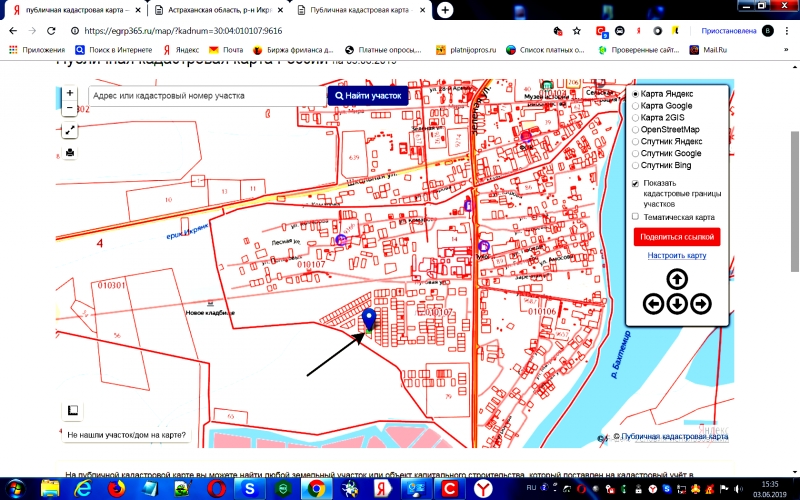This screenshot has height=500, width=800.
Task: Open Skype from the taskbar
Action: click(249, 489)
